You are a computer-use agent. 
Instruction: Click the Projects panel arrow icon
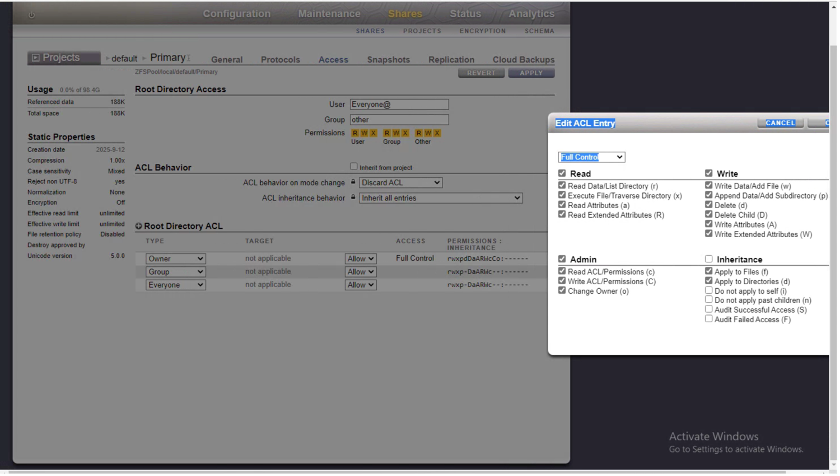point(35,58)
